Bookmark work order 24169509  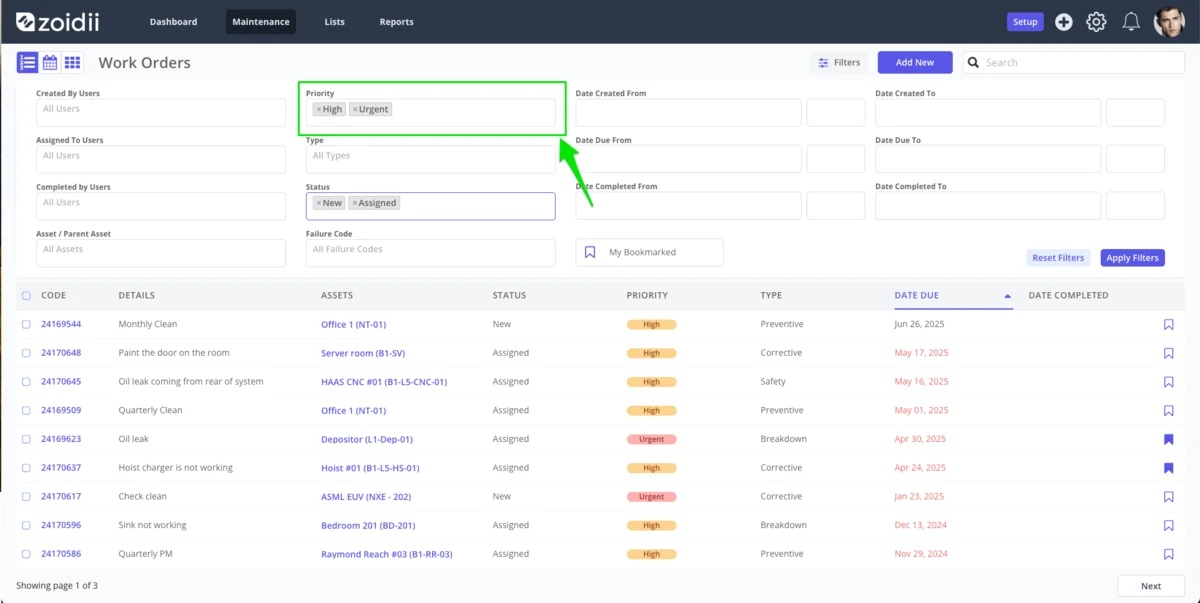coord(1169,411)
